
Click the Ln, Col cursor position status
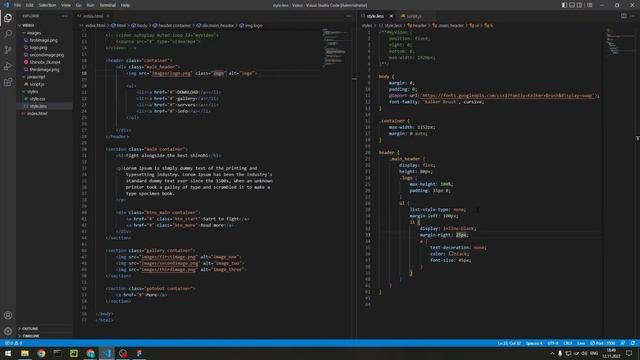[x=509, y=343]
